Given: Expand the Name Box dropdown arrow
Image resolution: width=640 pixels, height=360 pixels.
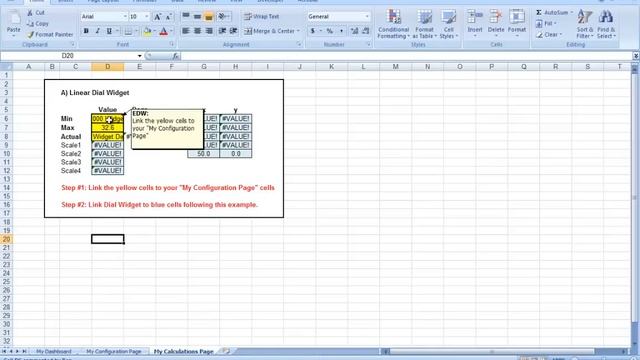Looking at the screenshot, I should click(140, 56).
